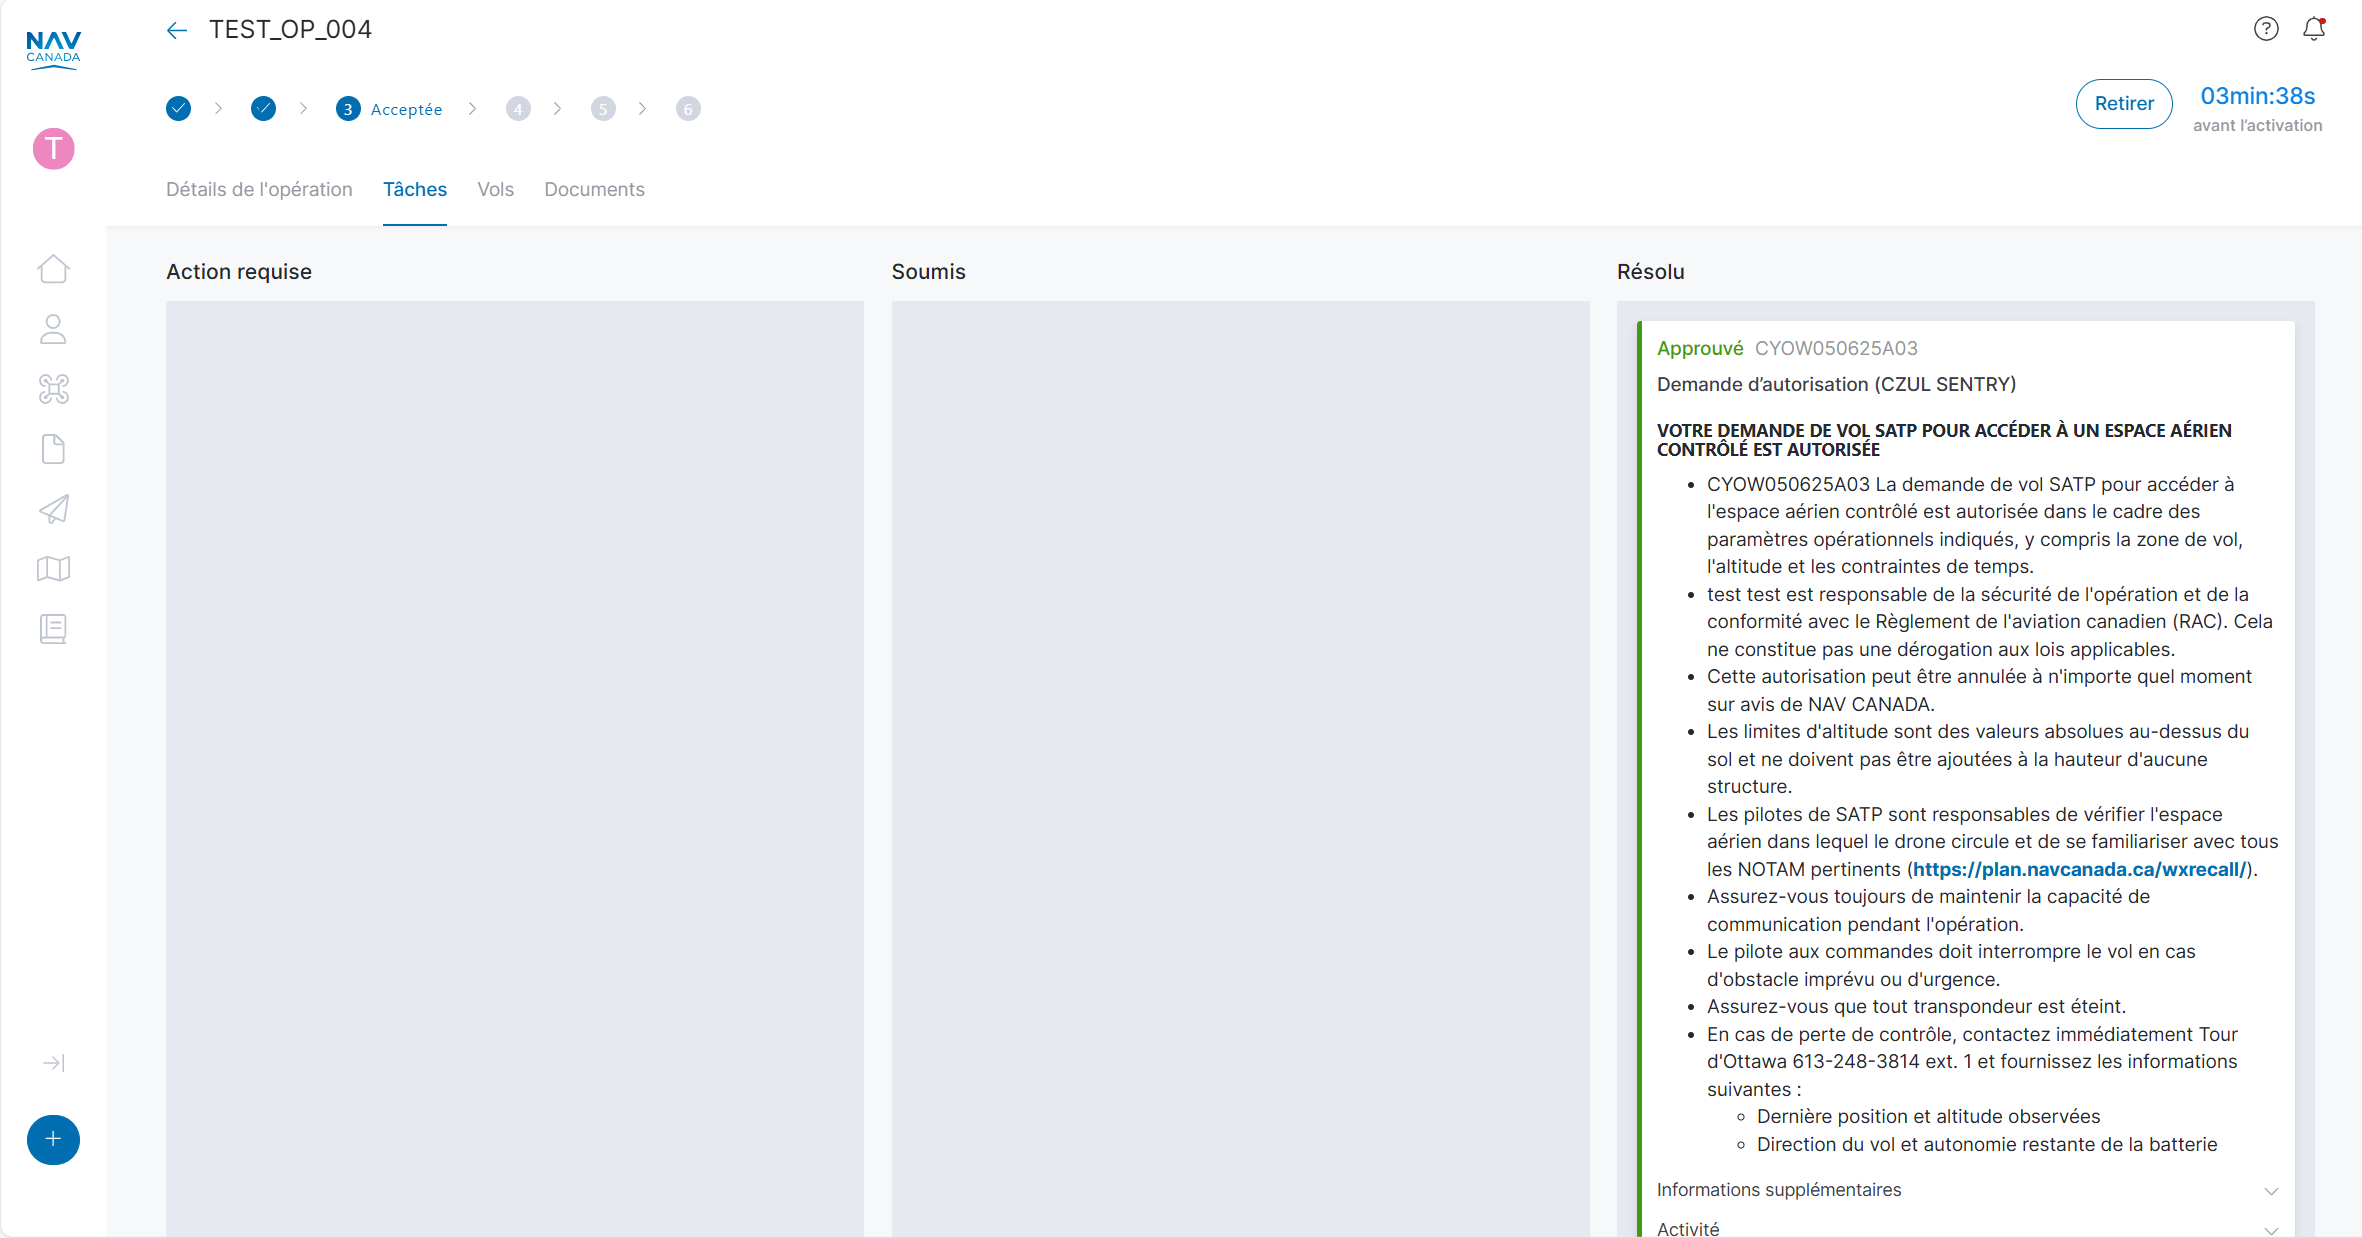Screen dimensions: 2362x1238
Task: Click the Approuvé status label
Action: point(1700,349)
